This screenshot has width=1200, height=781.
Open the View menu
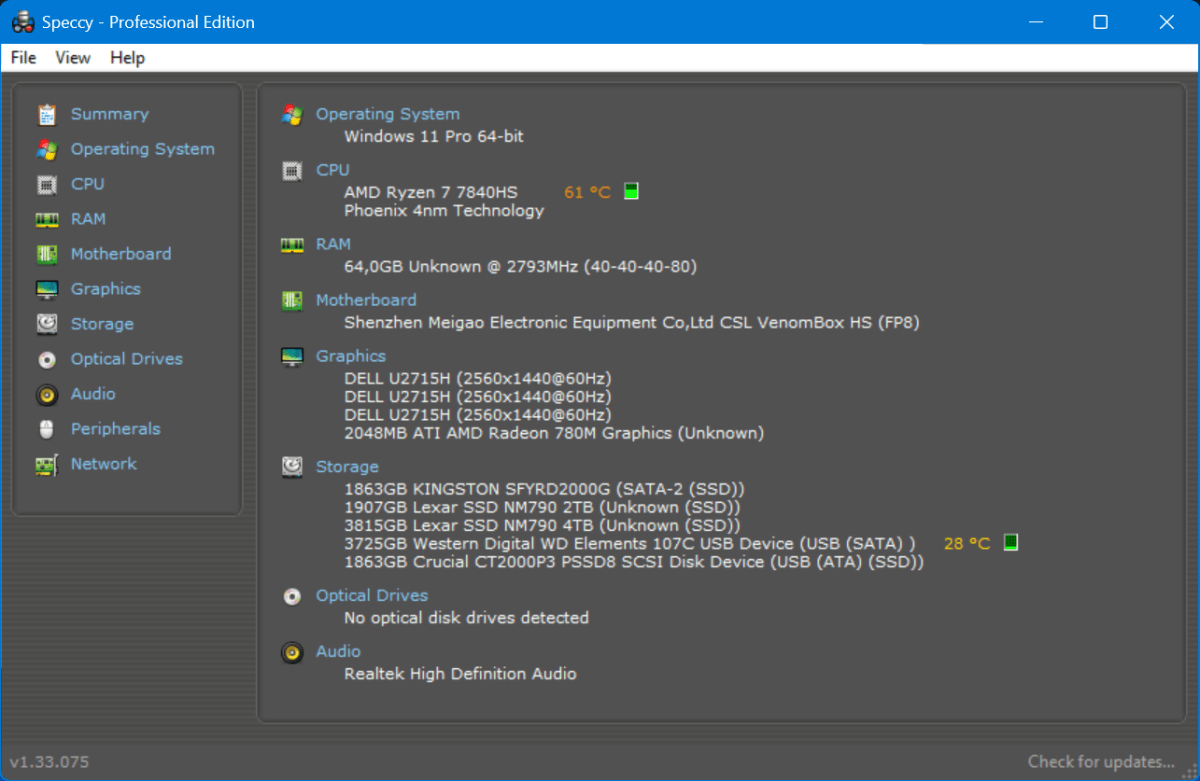pos(73,58)
